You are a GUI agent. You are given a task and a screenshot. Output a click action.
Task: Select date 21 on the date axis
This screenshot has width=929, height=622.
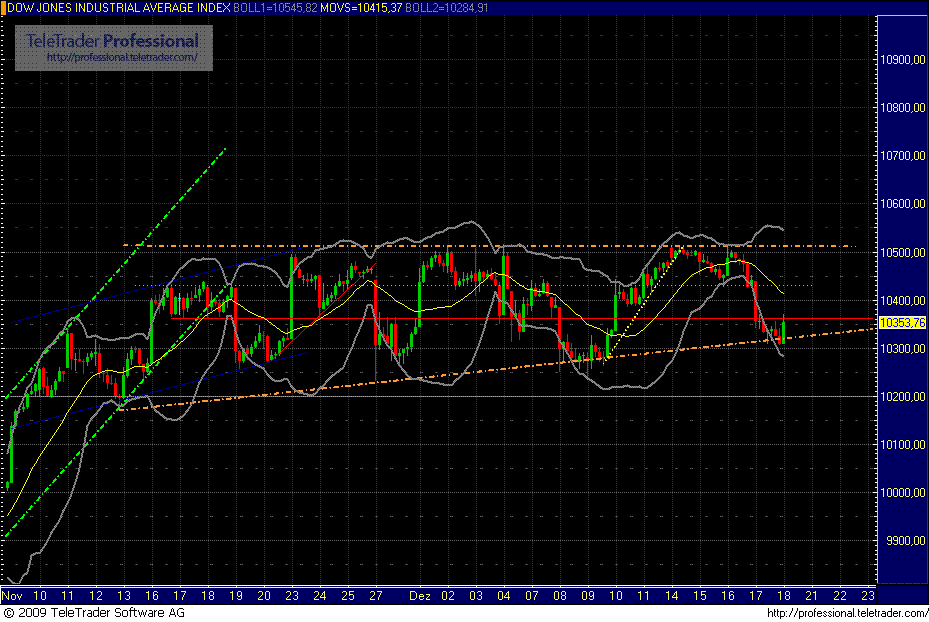(x=812, y=595)
